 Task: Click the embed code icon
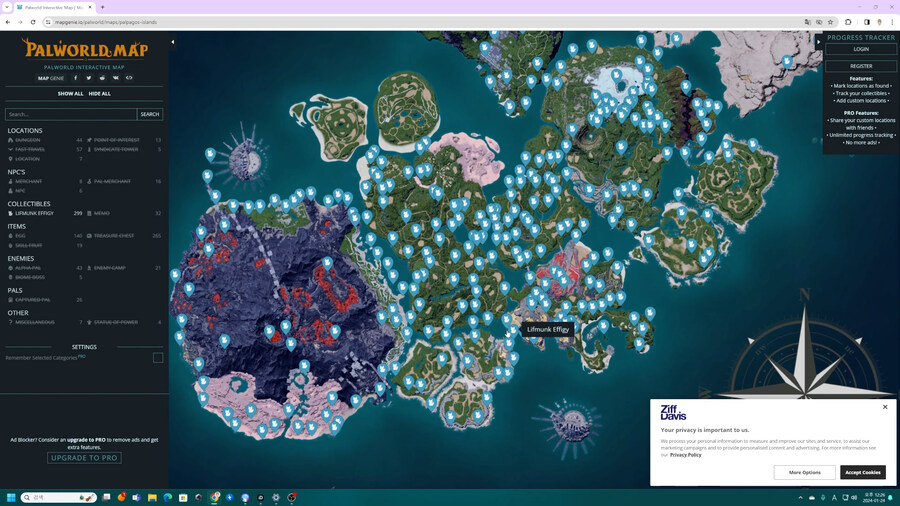[129, 78]
